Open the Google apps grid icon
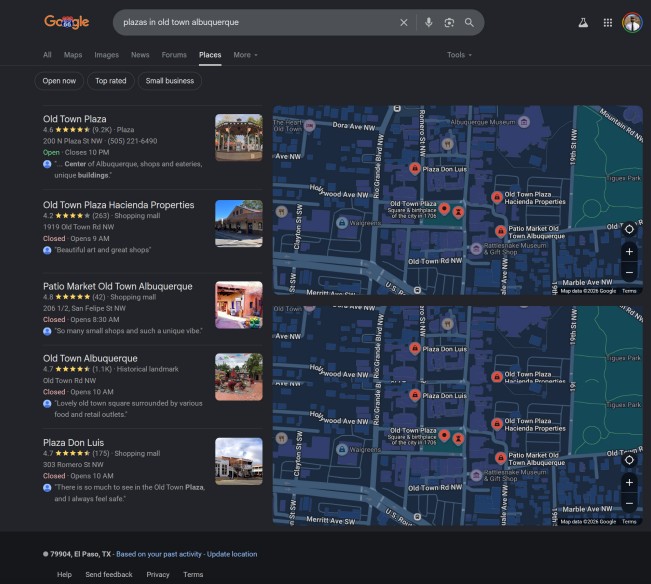 tap(607, 22)
